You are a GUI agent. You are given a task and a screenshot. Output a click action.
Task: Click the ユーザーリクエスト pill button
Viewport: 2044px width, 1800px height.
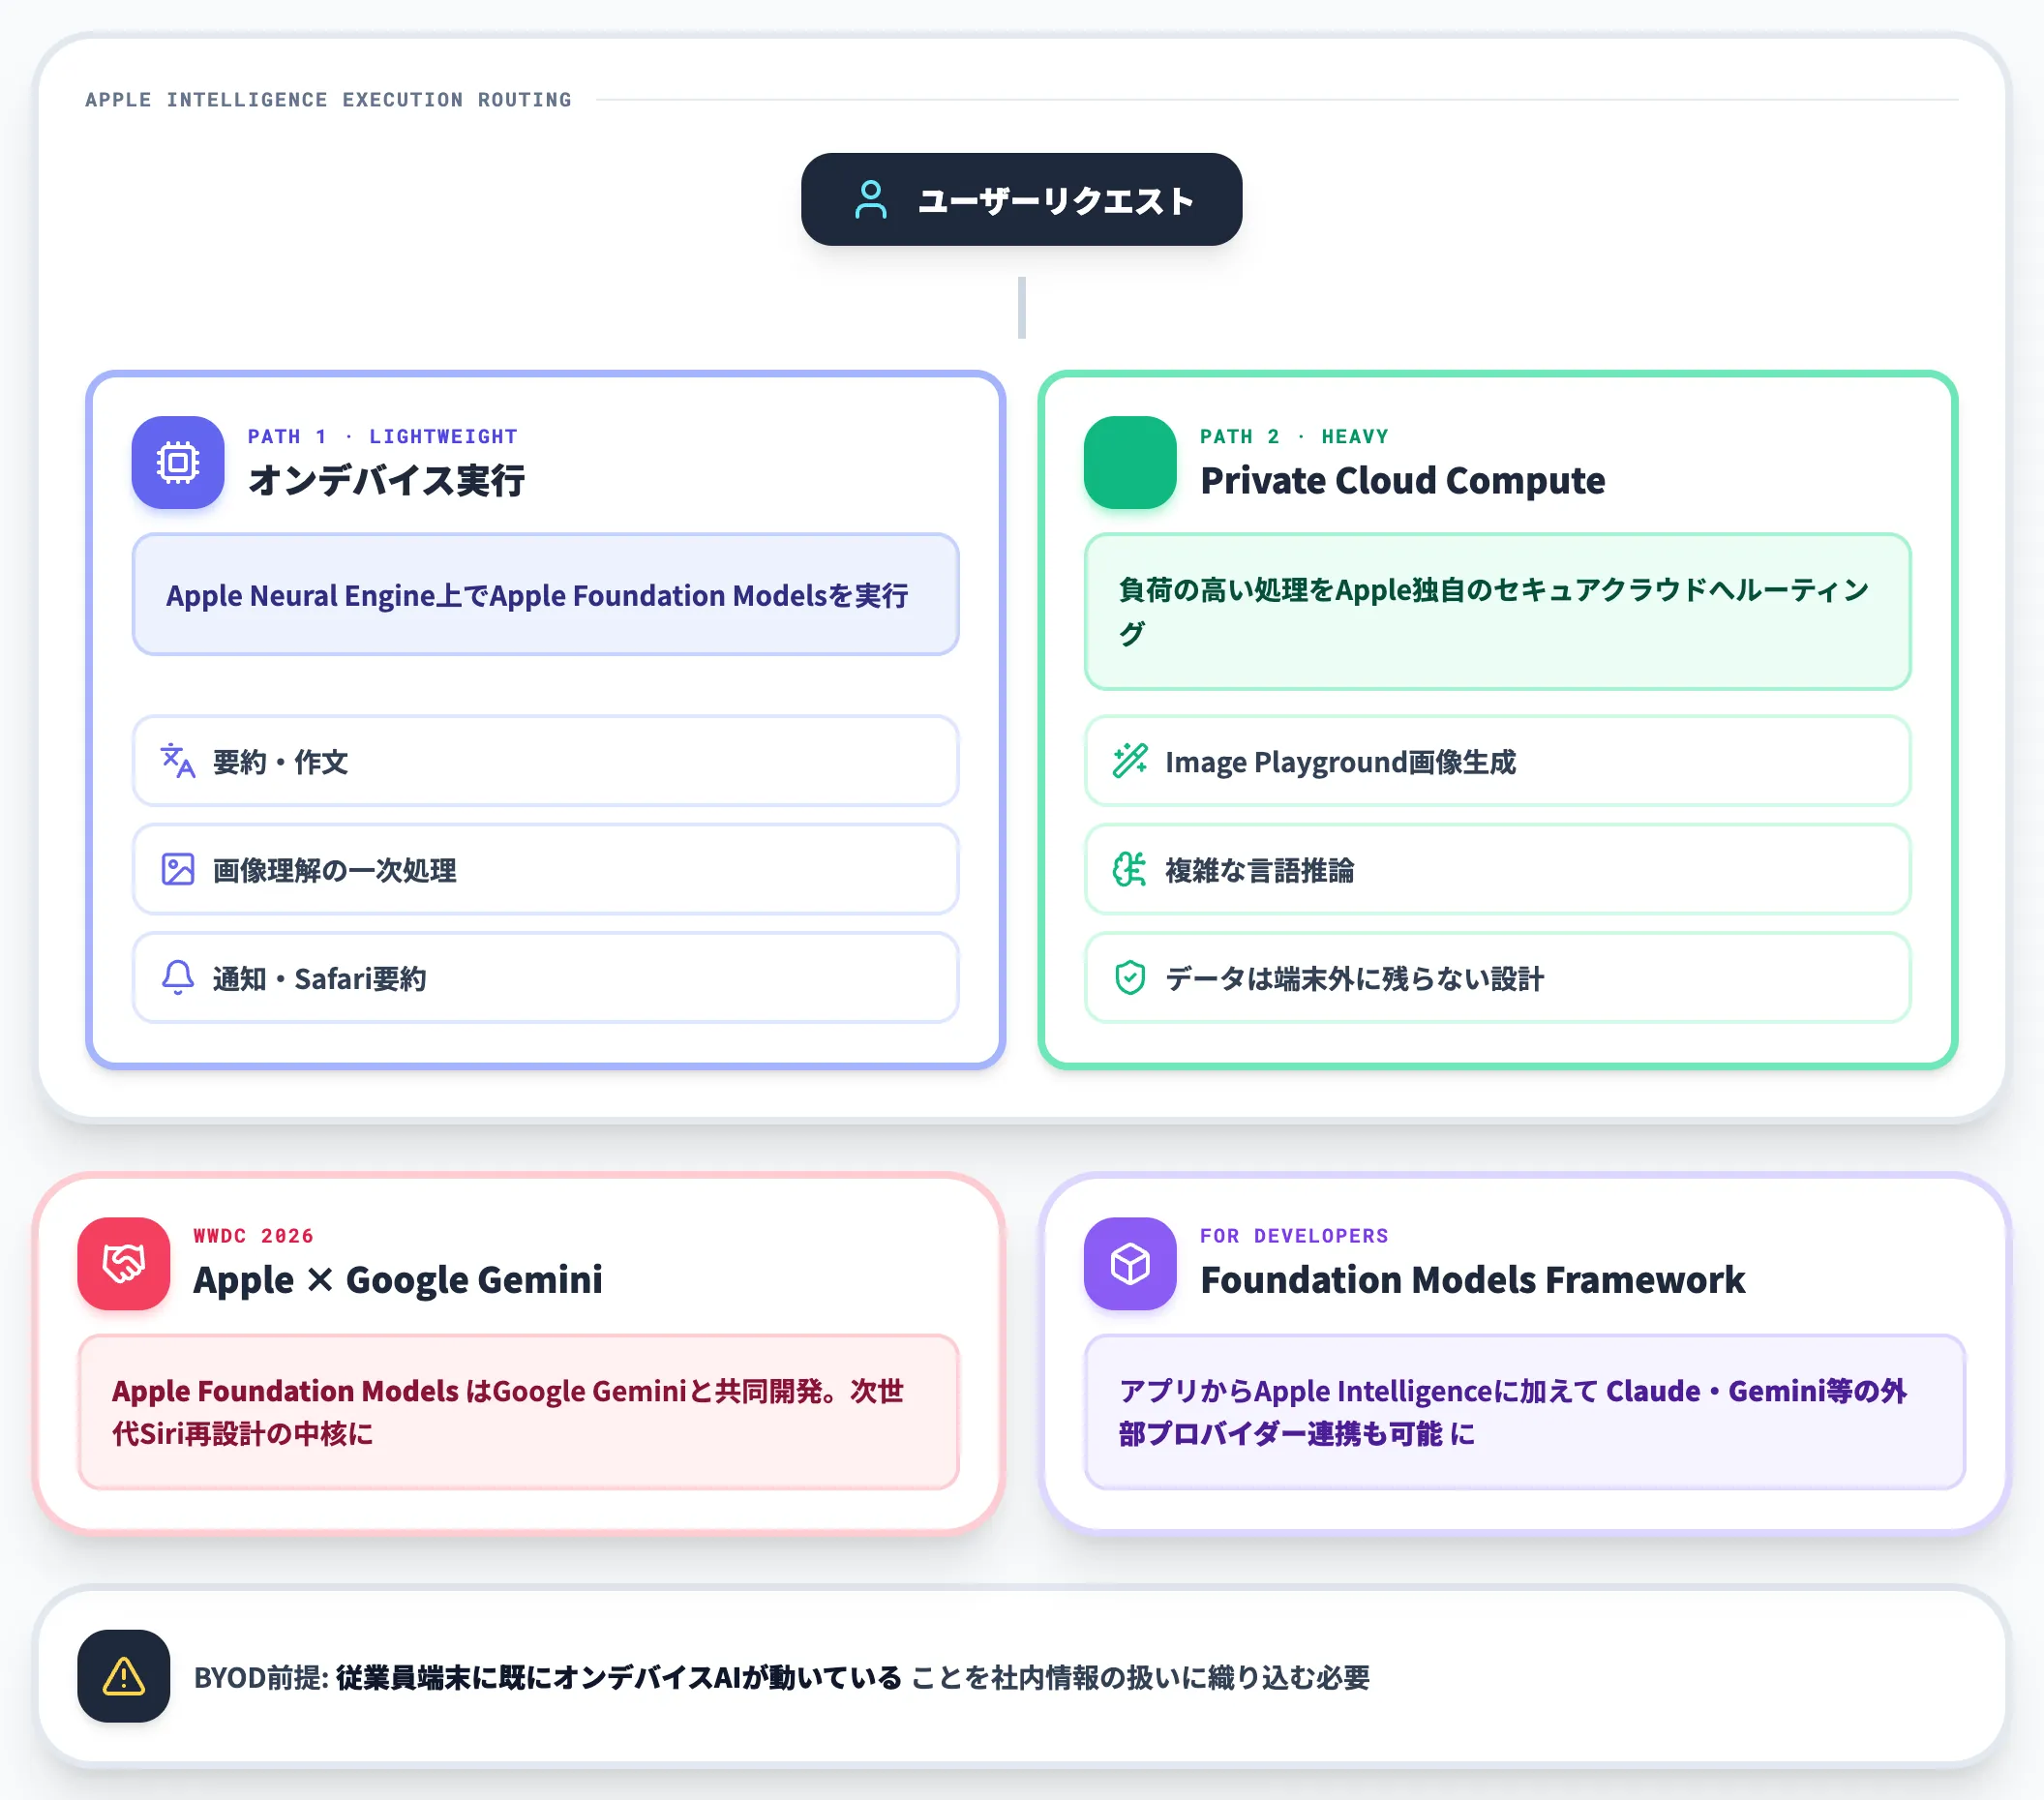(1021, 200)
